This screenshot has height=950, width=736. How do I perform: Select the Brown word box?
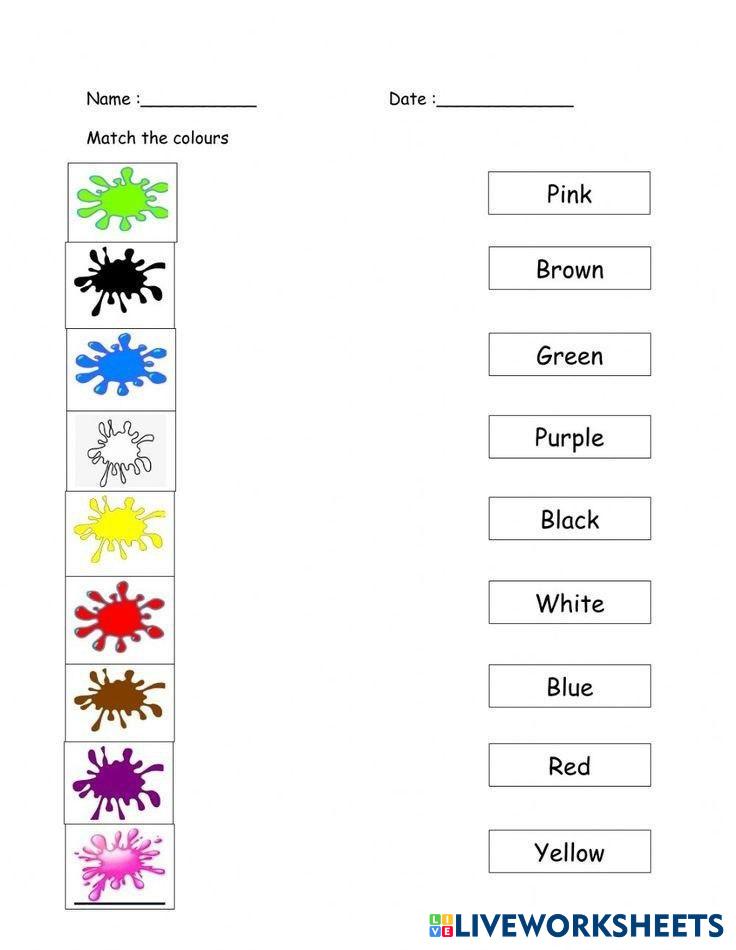569,269
